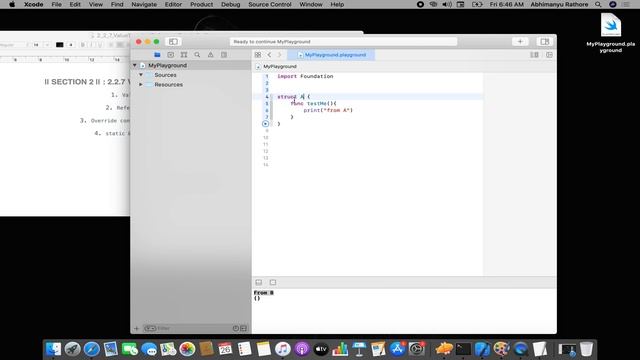Screen dimensions: 640x360
Task: Open editor options icon near top right
Action: pos(534,55)
